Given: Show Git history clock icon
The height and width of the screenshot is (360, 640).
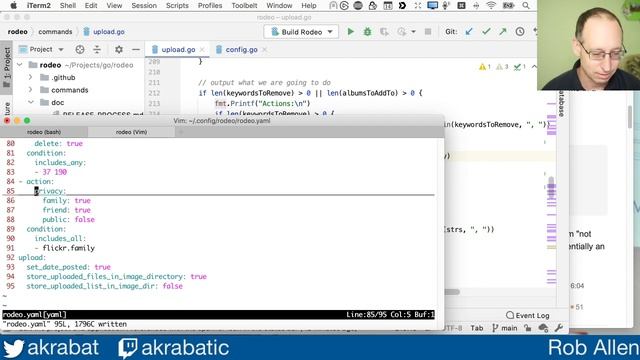Looking at the screenshot, I should point(520,31).
